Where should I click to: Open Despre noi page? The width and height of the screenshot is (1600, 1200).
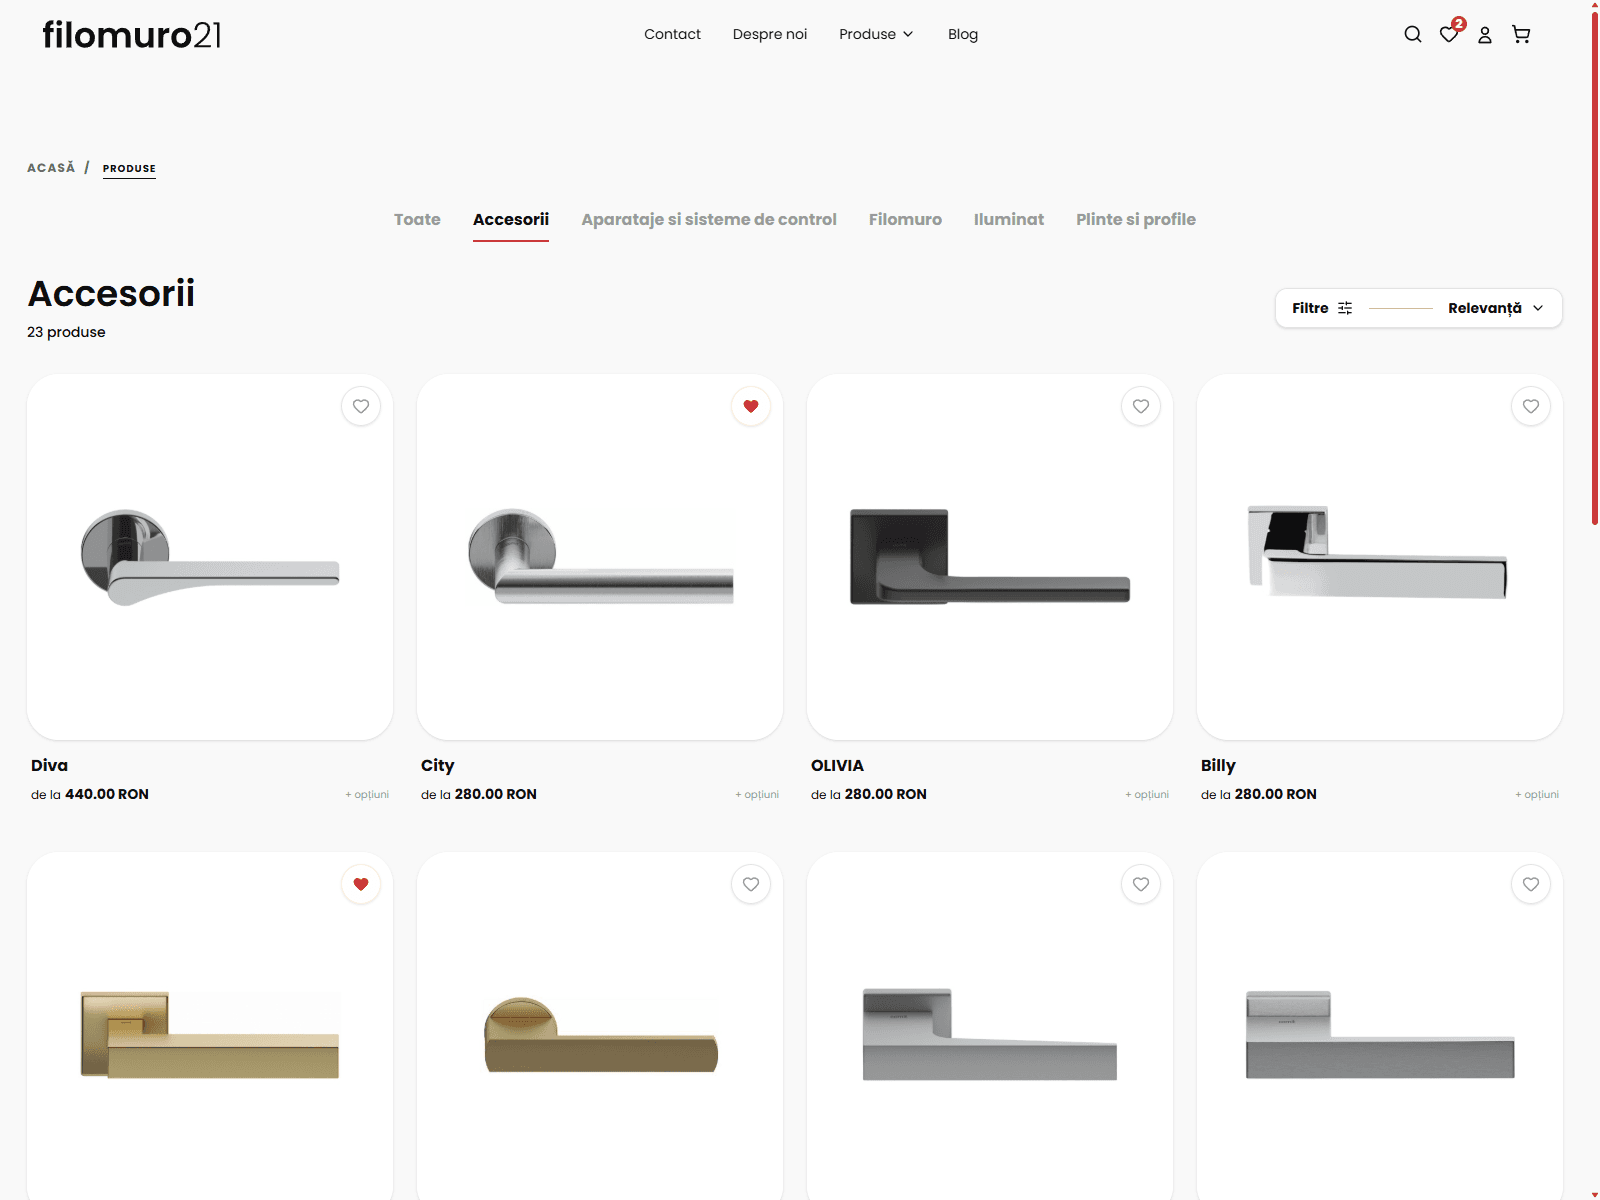click(x=769, y=34)
